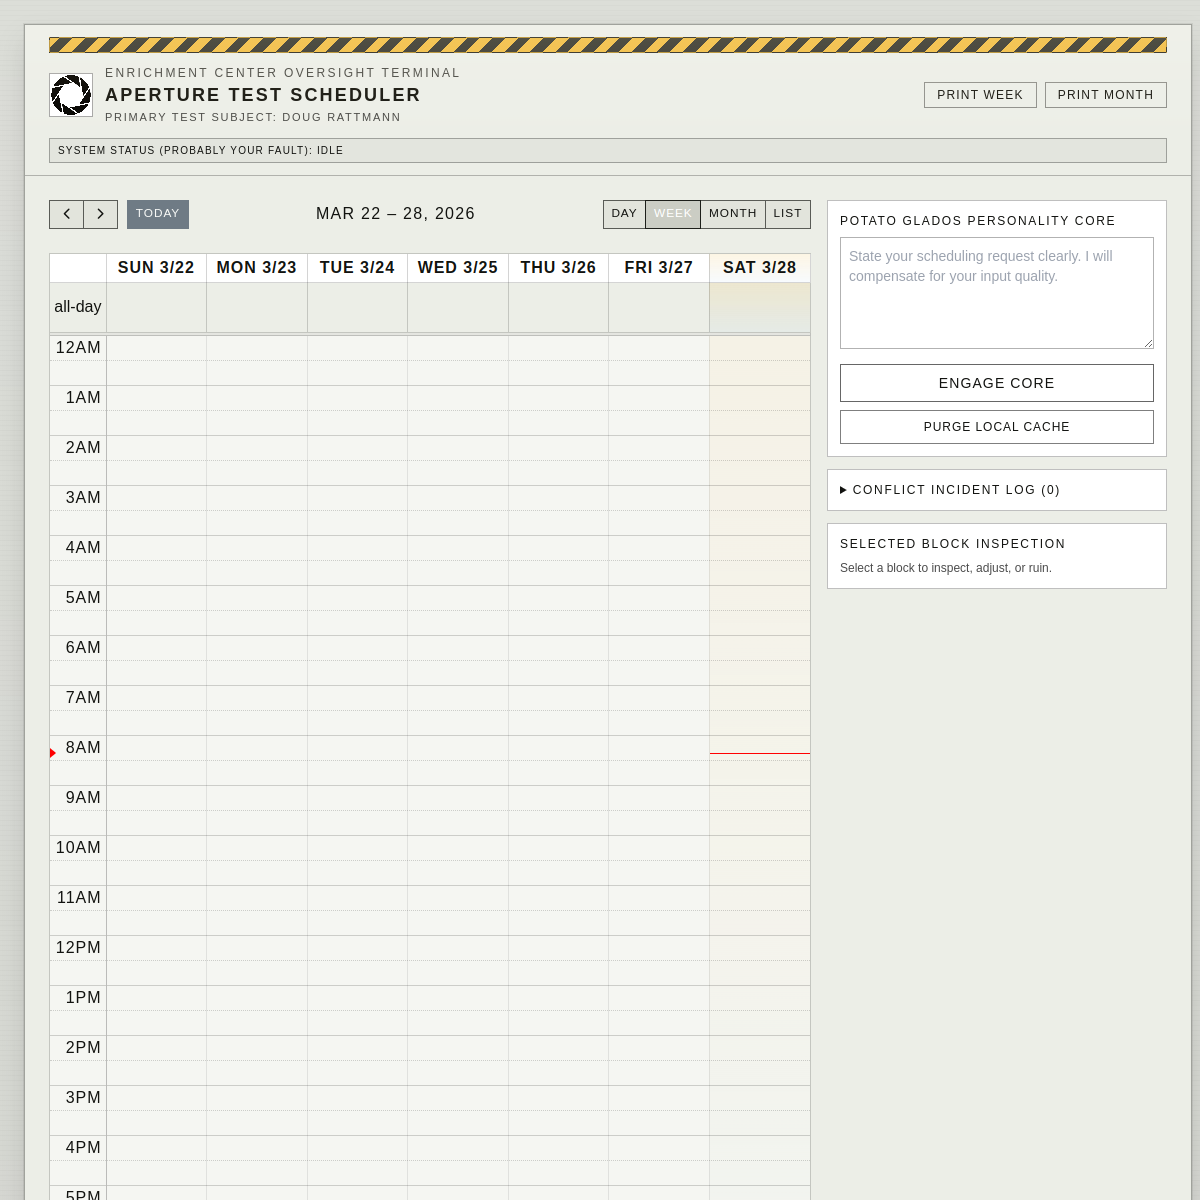
Task: Advance to next week using the right chevron
Action: [x=100, y=214]
